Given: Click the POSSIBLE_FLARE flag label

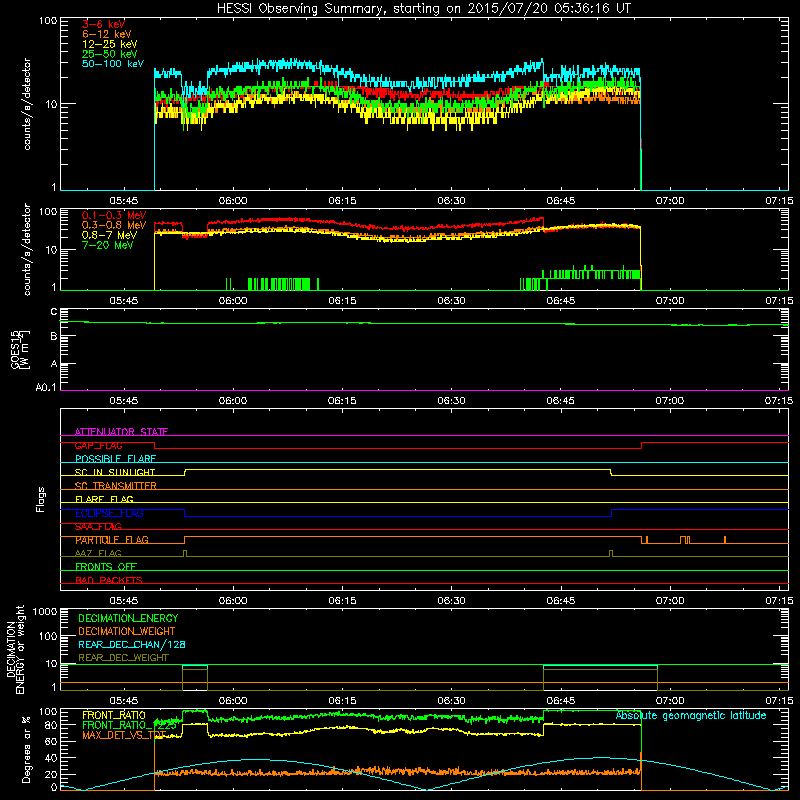Looking at the screenshot, I should (x=115, y=459).
